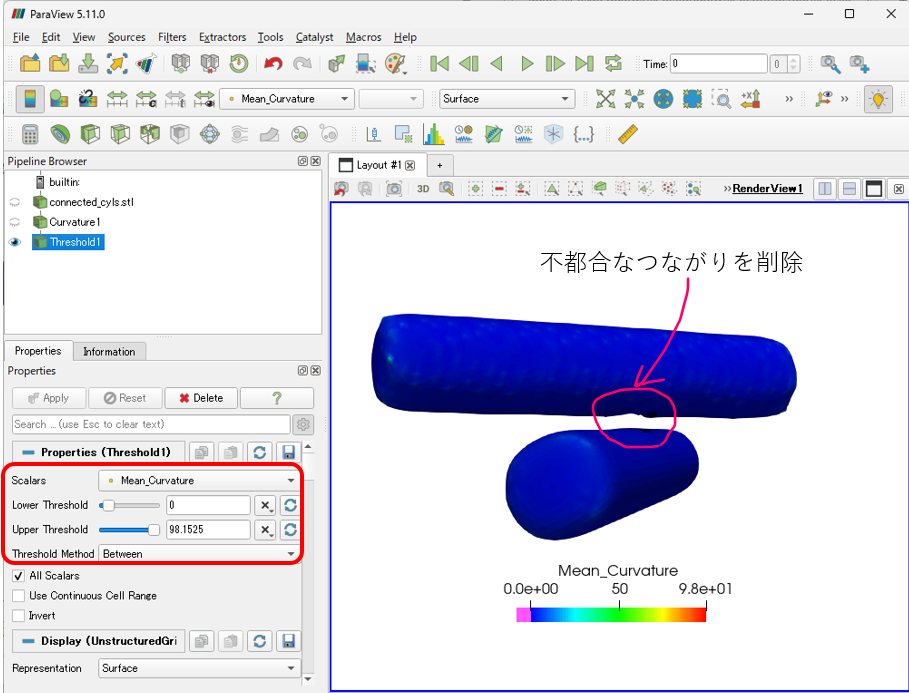909x693 pixels.
Task: Enable Use Continuous Cell Range checkbox
Action: pyautogui.click(x=19, y=596)
